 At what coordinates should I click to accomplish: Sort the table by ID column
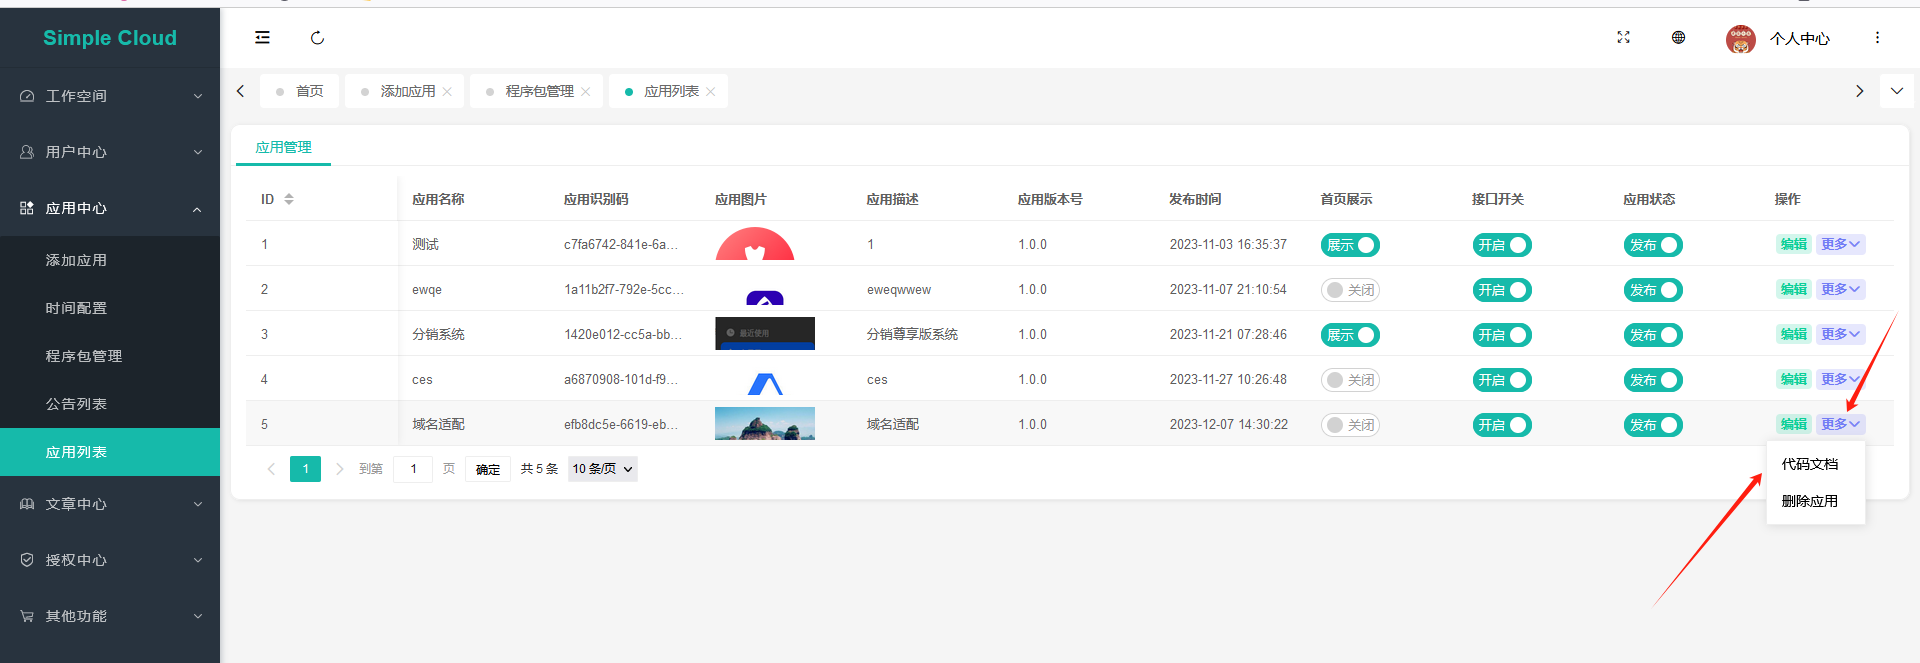pos(289,199)
